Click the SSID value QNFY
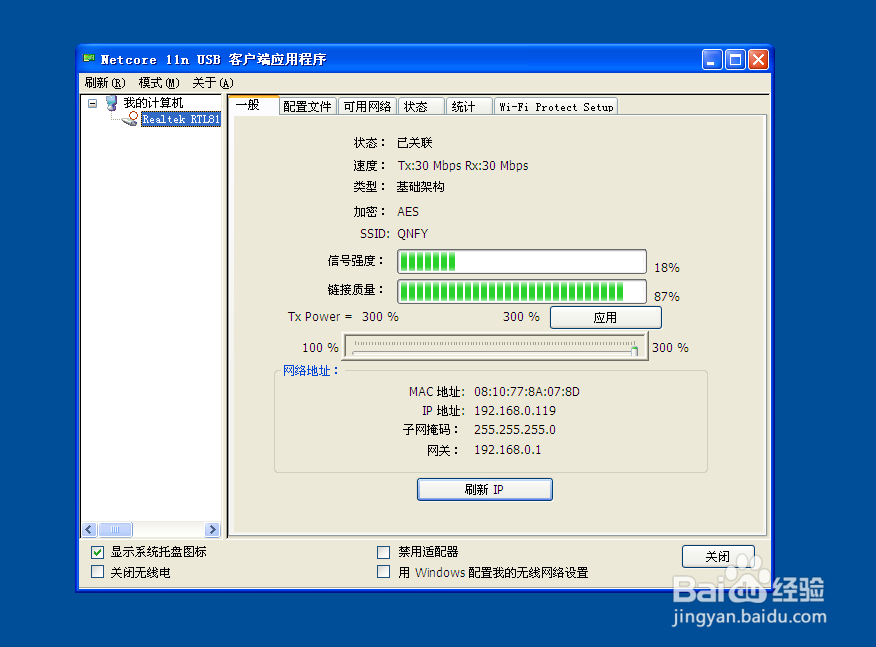 412,234
